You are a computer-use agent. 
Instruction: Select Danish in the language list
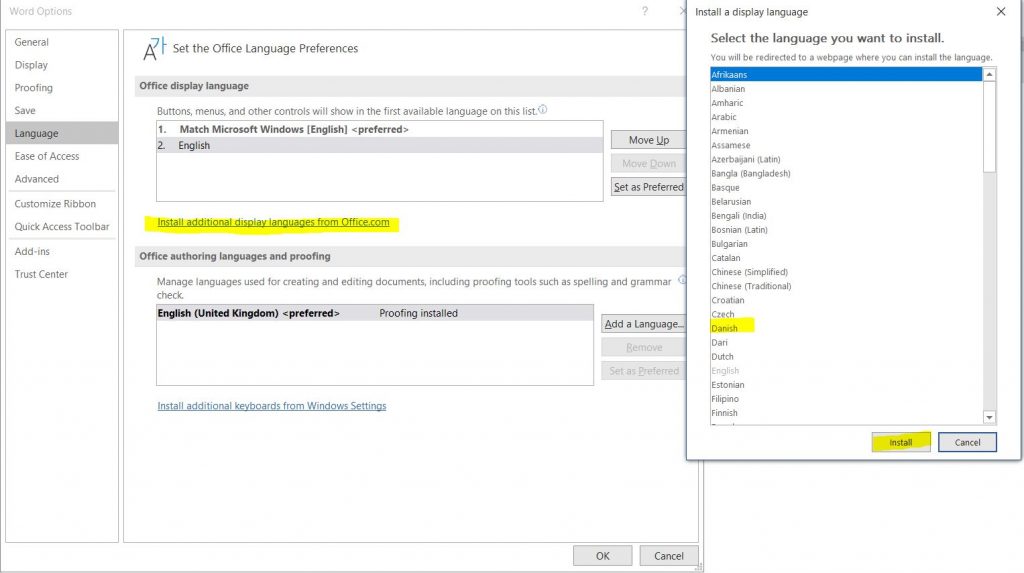[725, 328]
